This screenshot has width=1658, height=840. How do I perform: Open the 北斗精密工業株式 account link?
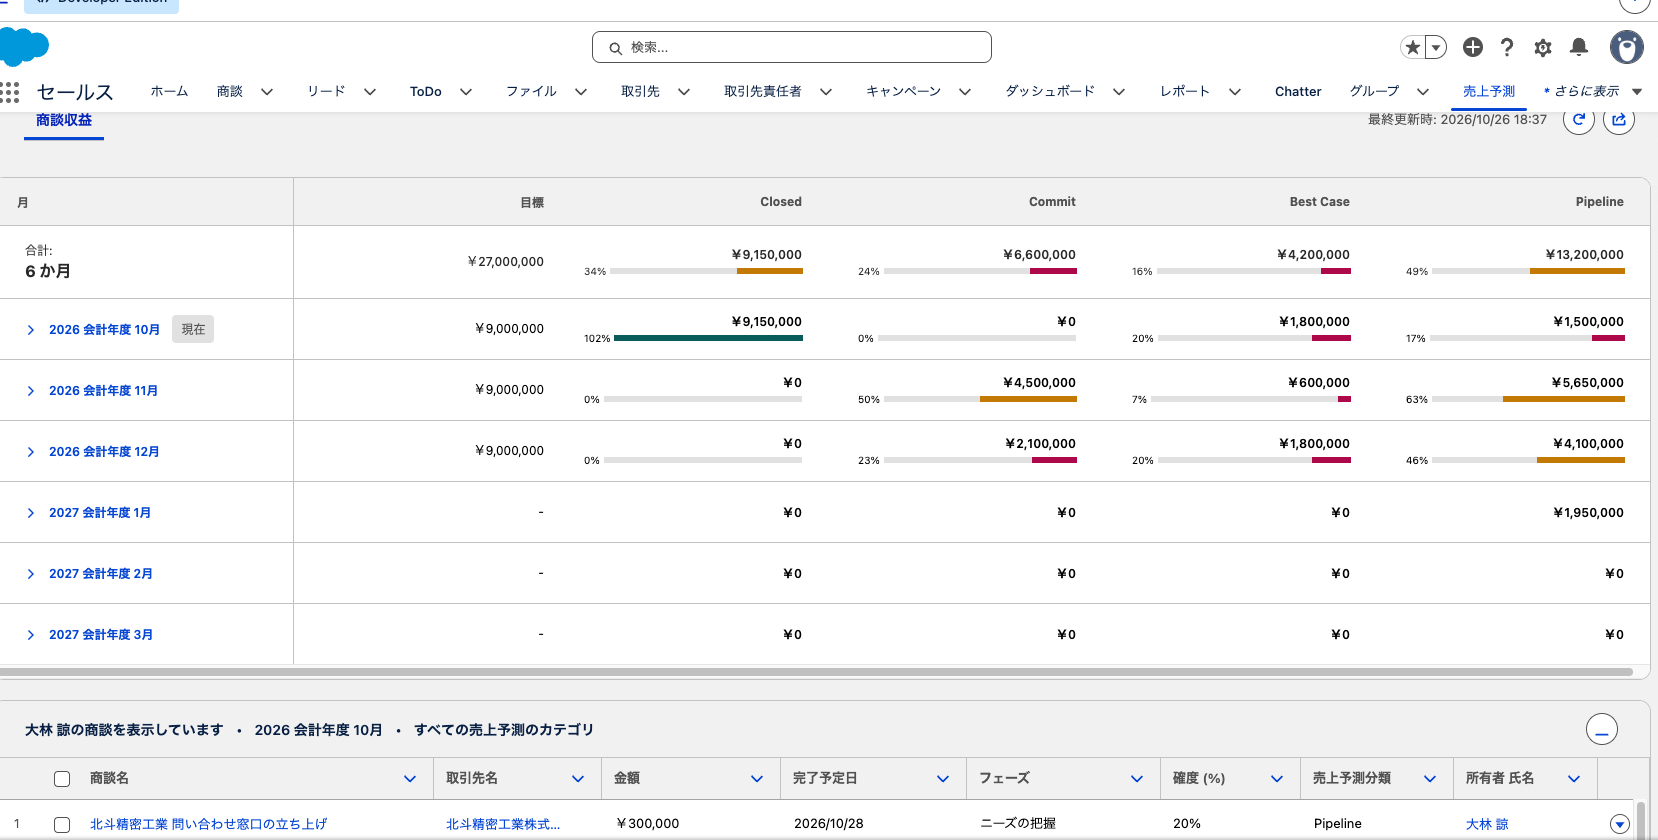pos(503,824)
